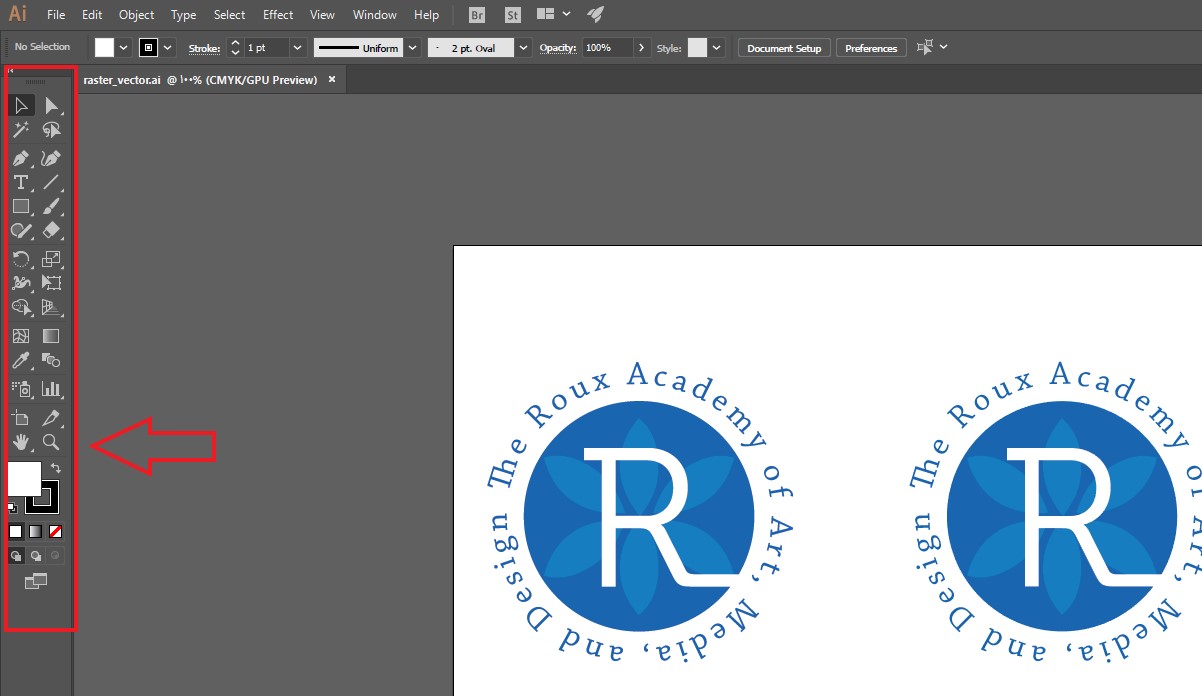Pick the Lasso tool
Viewport: 1202px width, 696px height.
click(x=52, y=130)
